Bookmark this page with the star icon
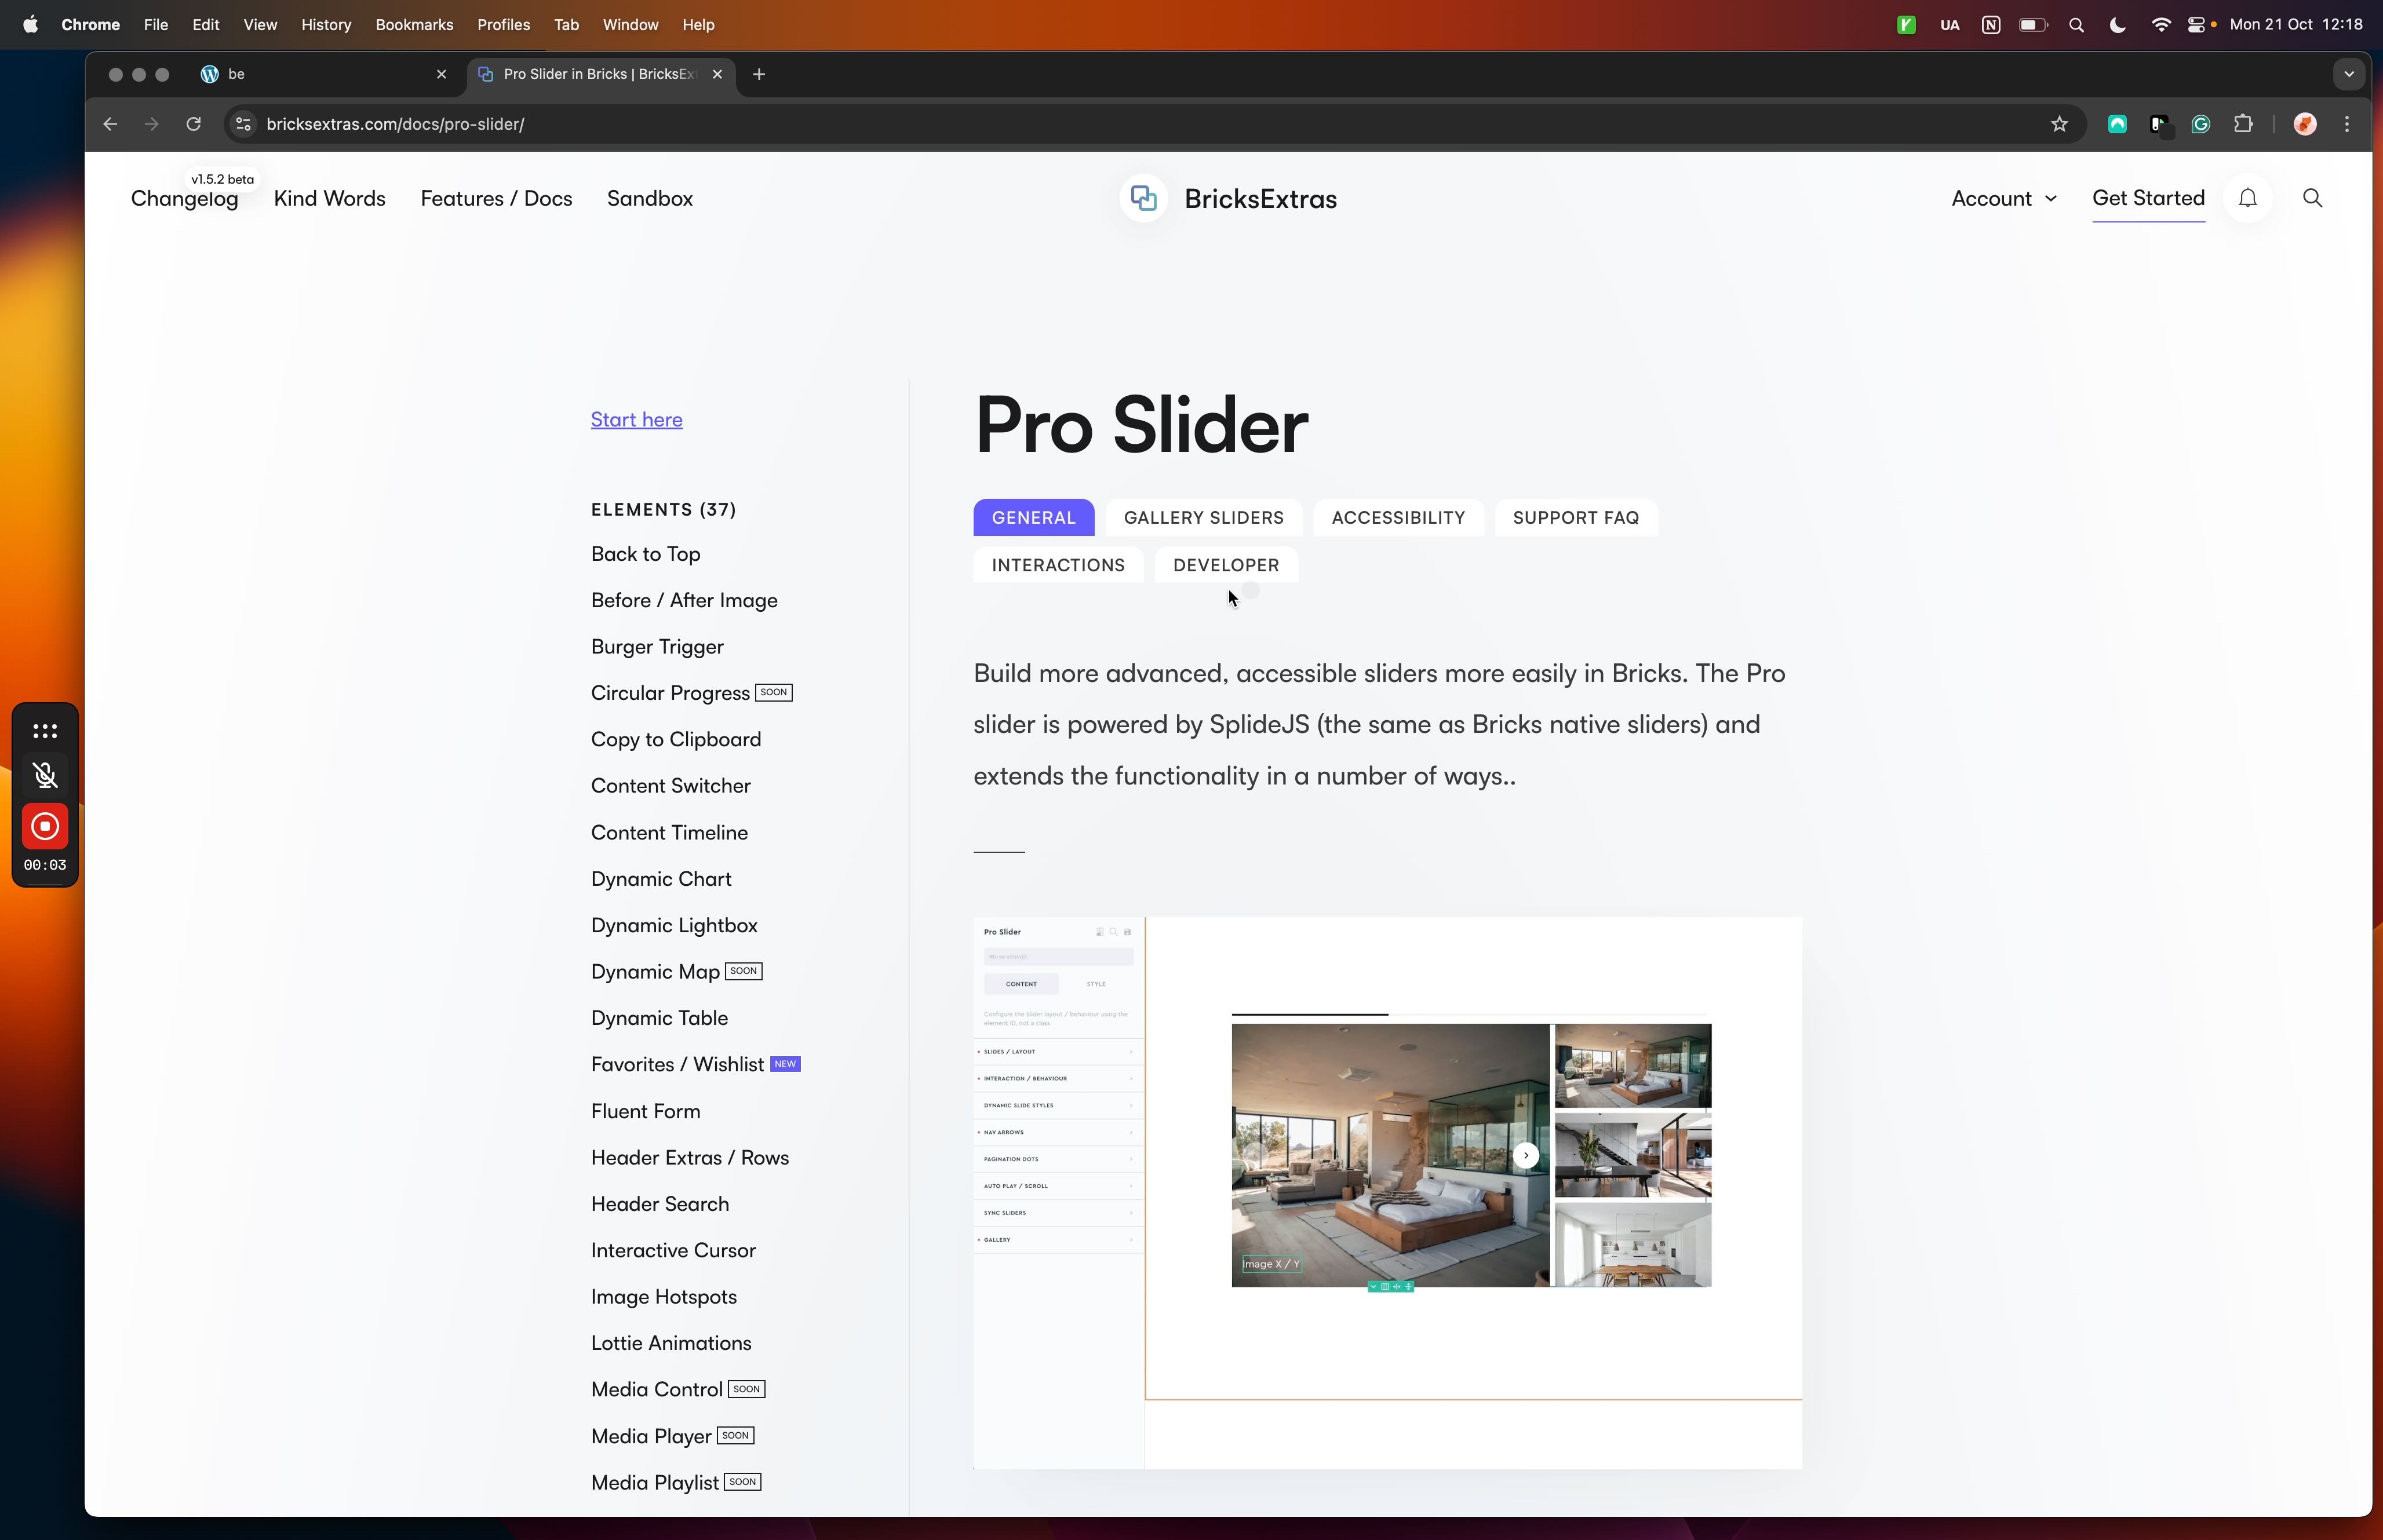Image resolution: width=2383 pixels, height=1540 pixels. (2059, 124)
